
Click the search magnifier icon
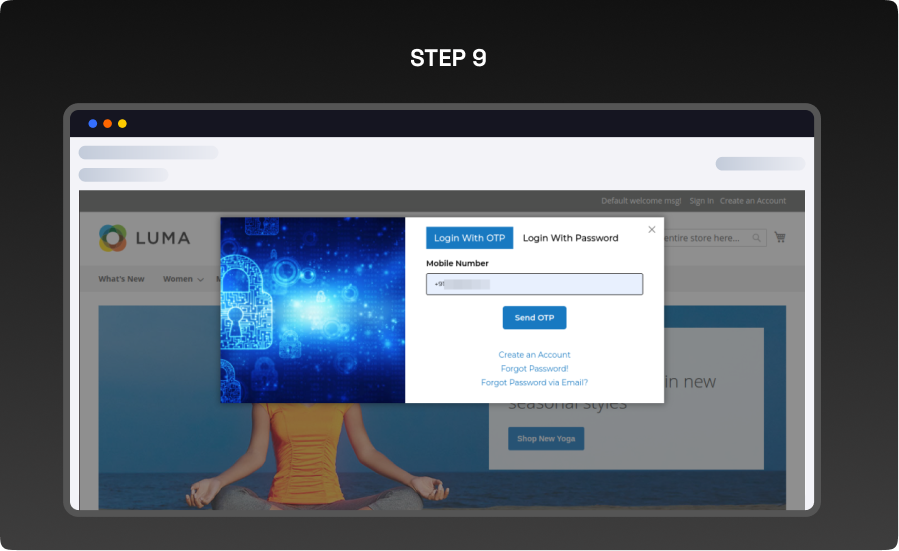point(757,238)
